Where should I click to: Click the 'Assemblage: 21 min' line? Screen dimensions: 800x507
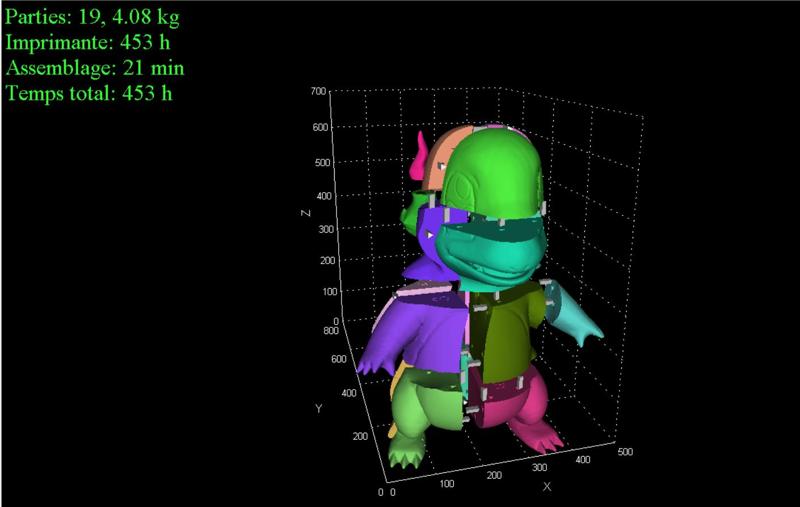coord(95,68)
